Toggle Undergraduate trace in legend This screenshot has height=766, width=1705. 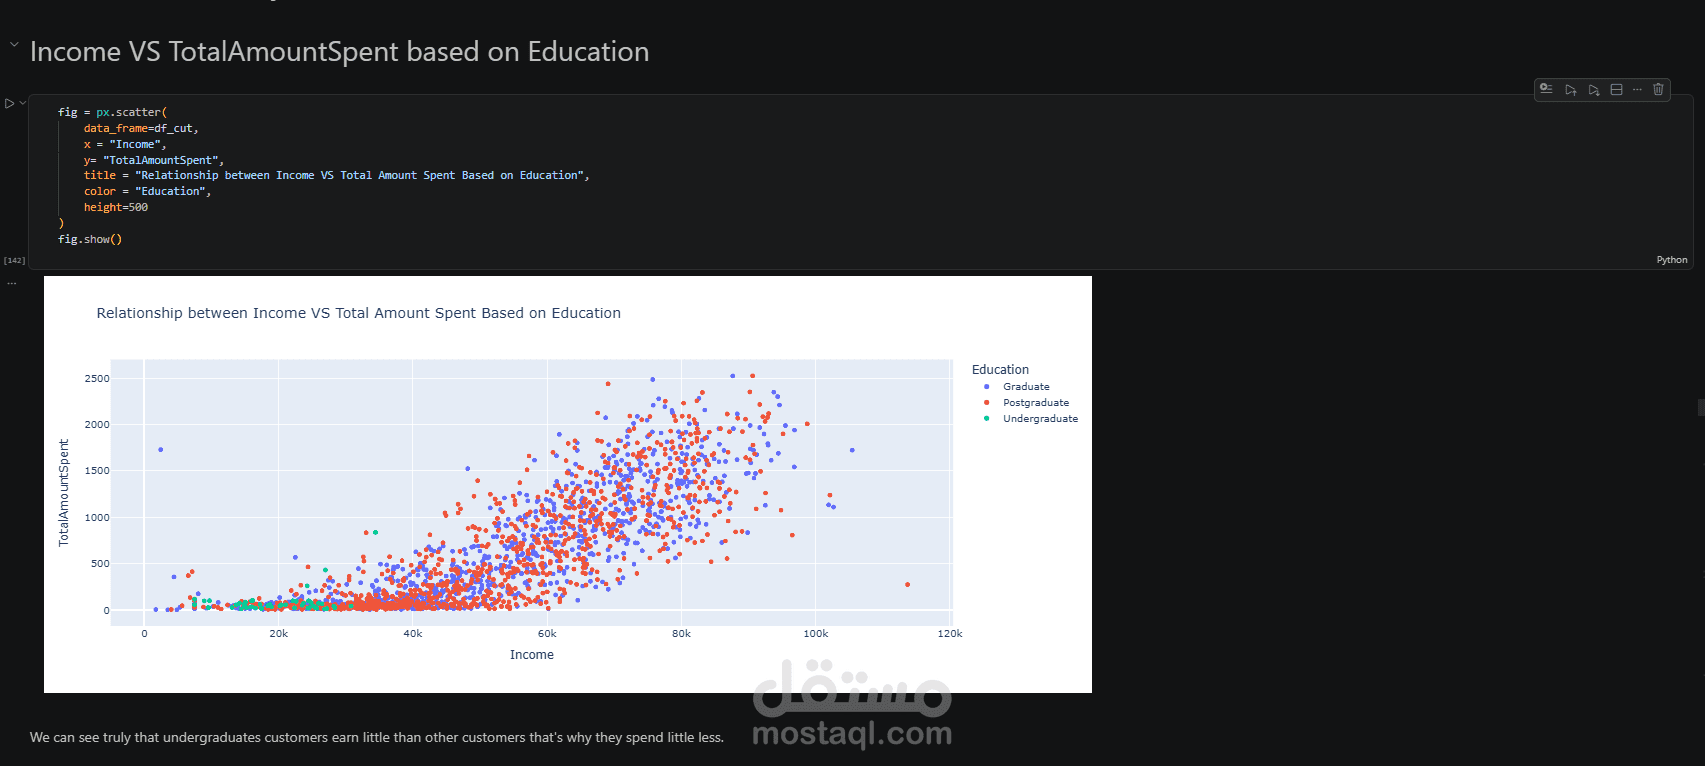[1040, 419]
